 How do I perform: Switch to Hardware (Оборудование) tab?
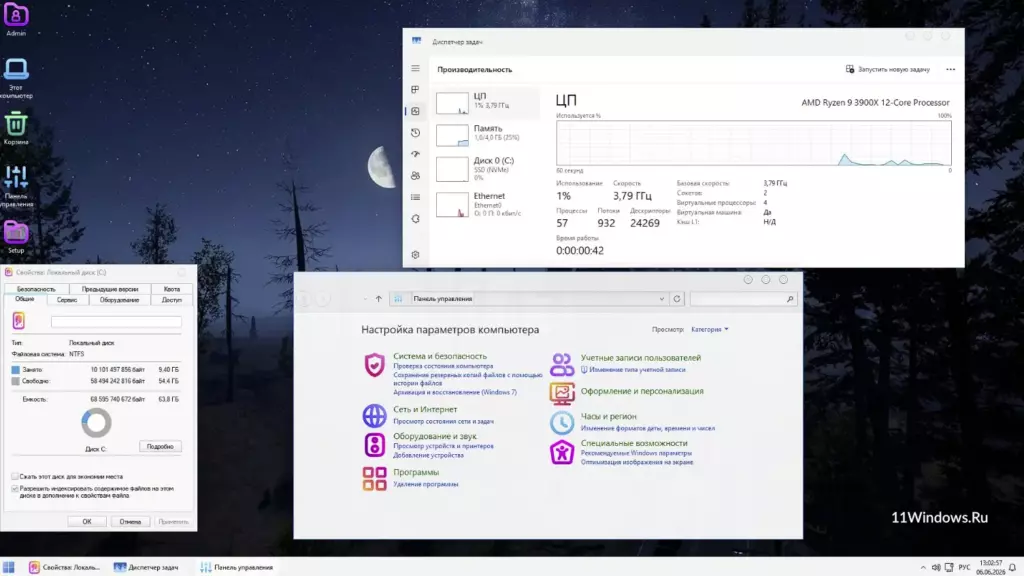pyautogui.click(x=119, y=300)
